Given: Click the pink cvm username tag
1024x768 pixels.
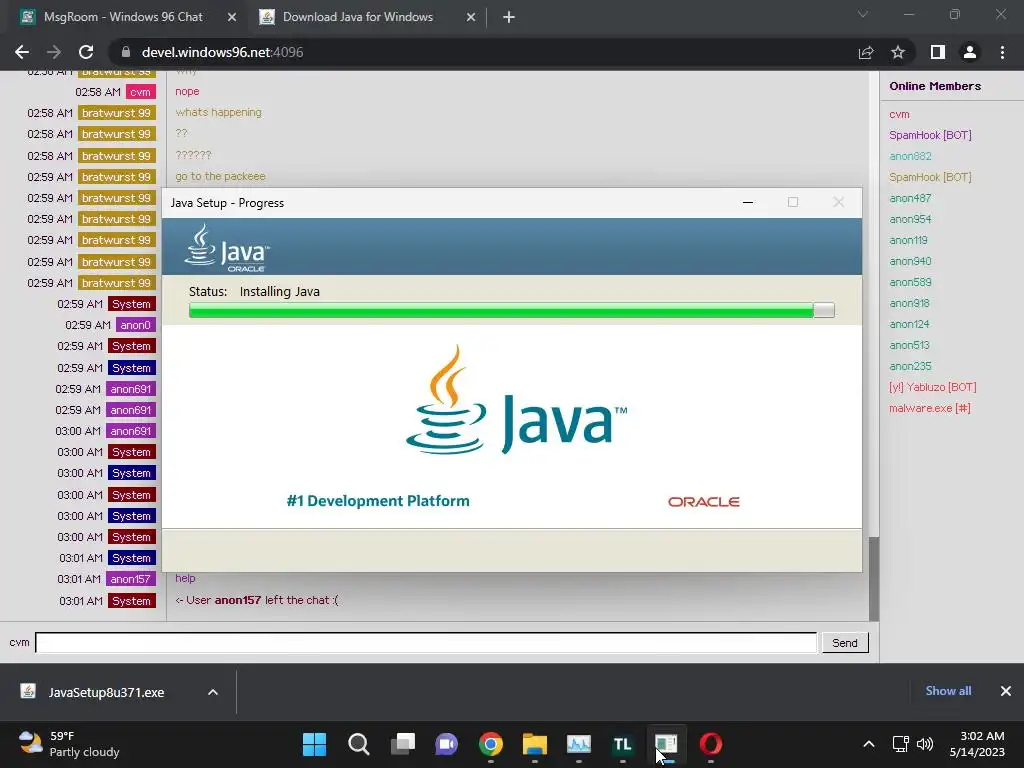Looking at the screenshot, I should click(140, 92).
